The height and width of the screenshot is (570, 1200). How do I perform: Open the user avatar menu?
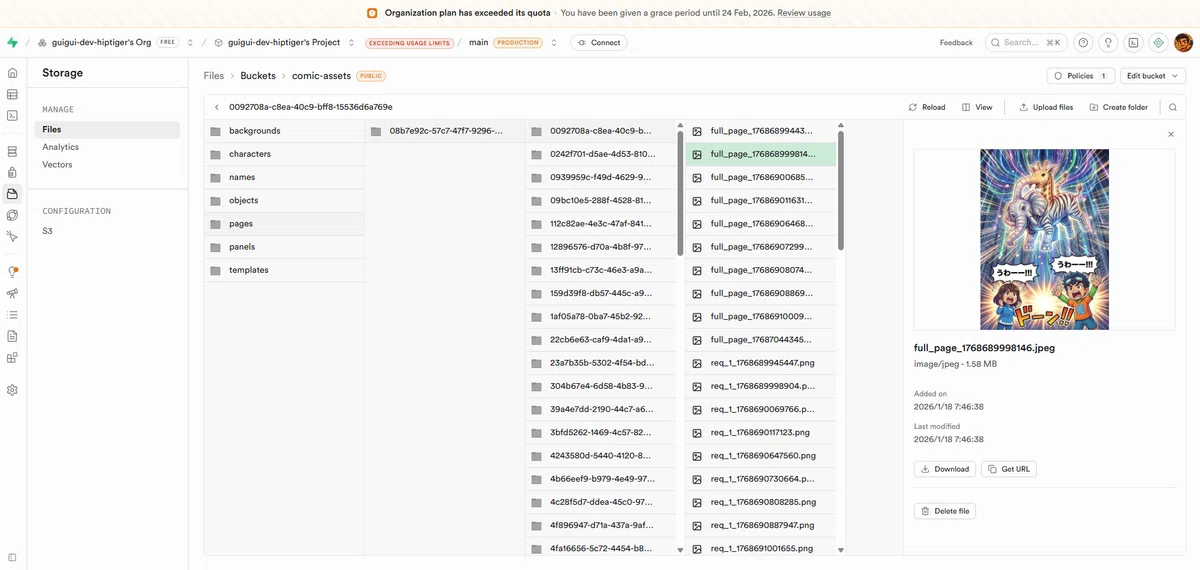coord(1183,43)
